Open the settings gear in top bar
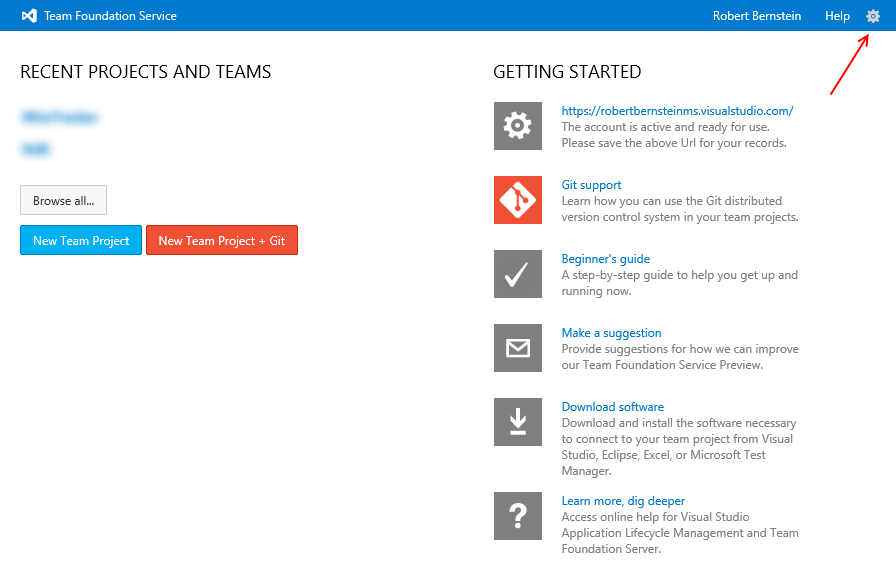896x566 pixels. 873,16
